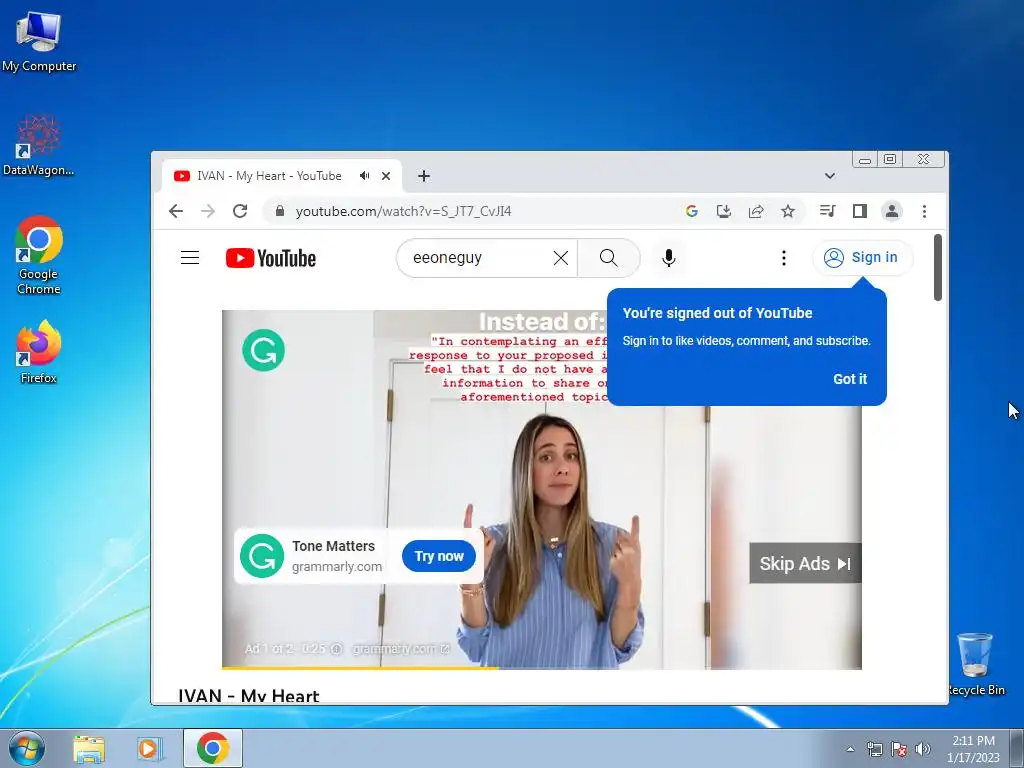Screen dimensions: 1024x768
Task: Click the video player area
Action: tap(541, 489)
